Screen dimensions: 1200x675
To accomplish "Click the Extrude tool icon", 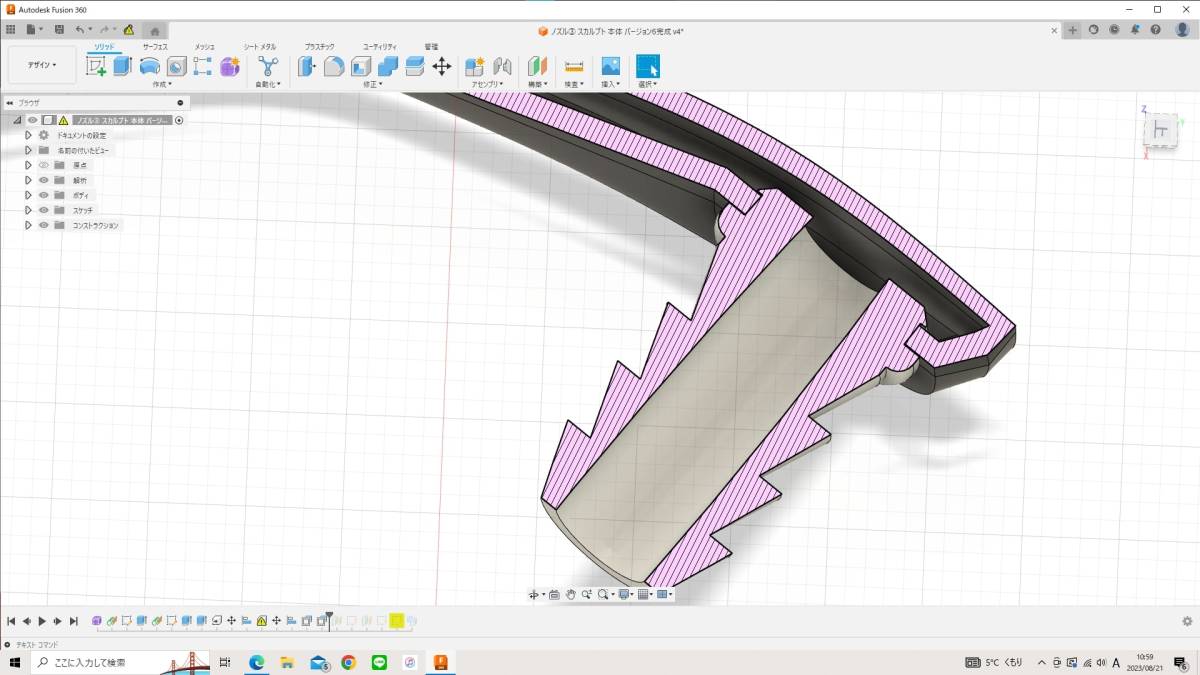I will click(x=122, y=66).
